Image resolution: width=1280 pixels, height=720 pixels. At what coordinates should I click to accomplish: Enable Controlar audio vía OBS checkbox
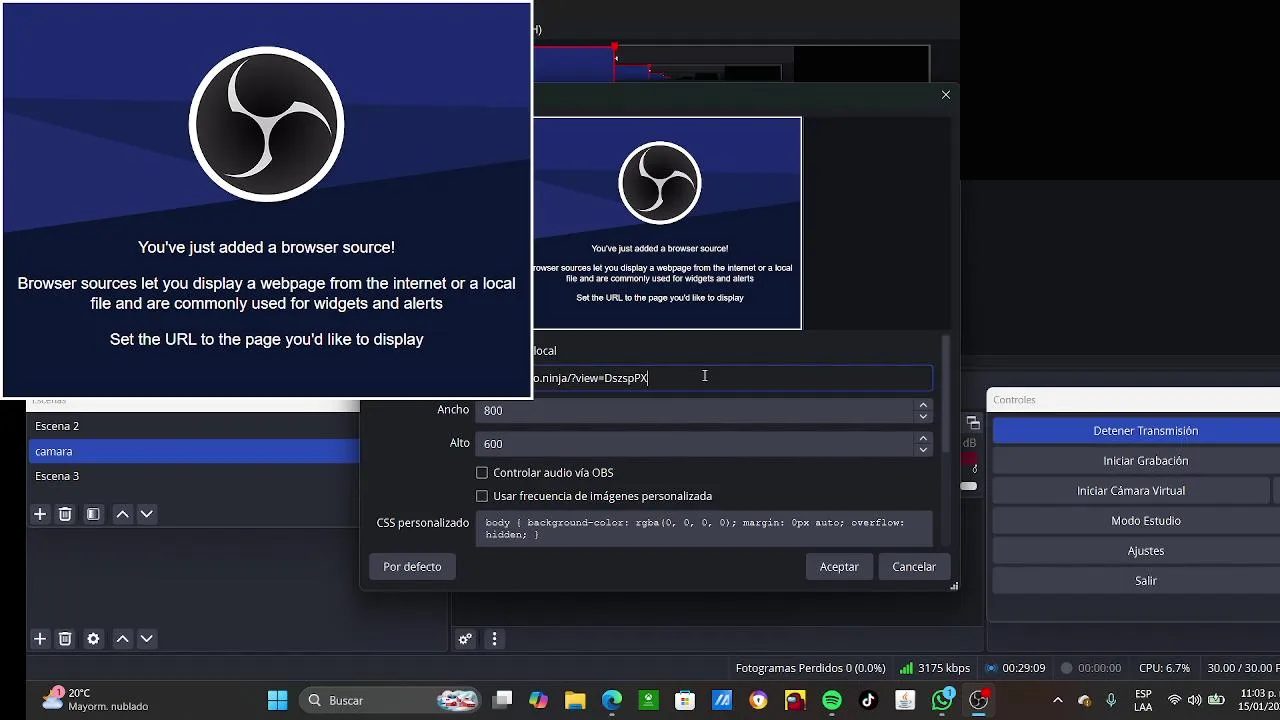(482, 473)
